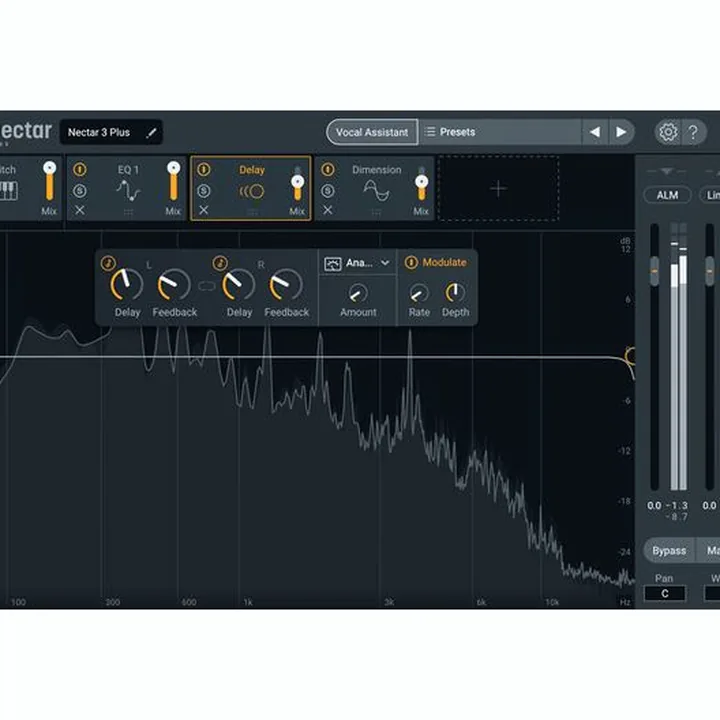
Task: Click the input gain fader beside the meter
Action: coord(654,271)
